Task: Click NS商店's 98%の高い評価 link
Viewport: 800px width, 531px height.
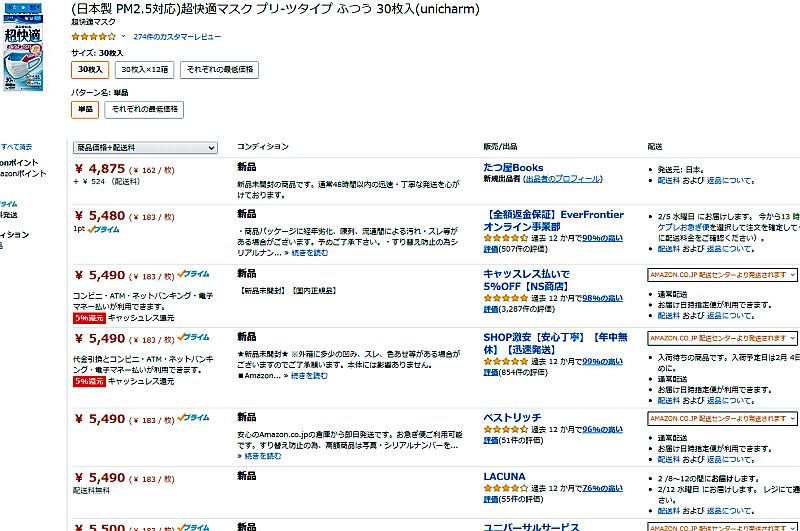Action: 602,298
